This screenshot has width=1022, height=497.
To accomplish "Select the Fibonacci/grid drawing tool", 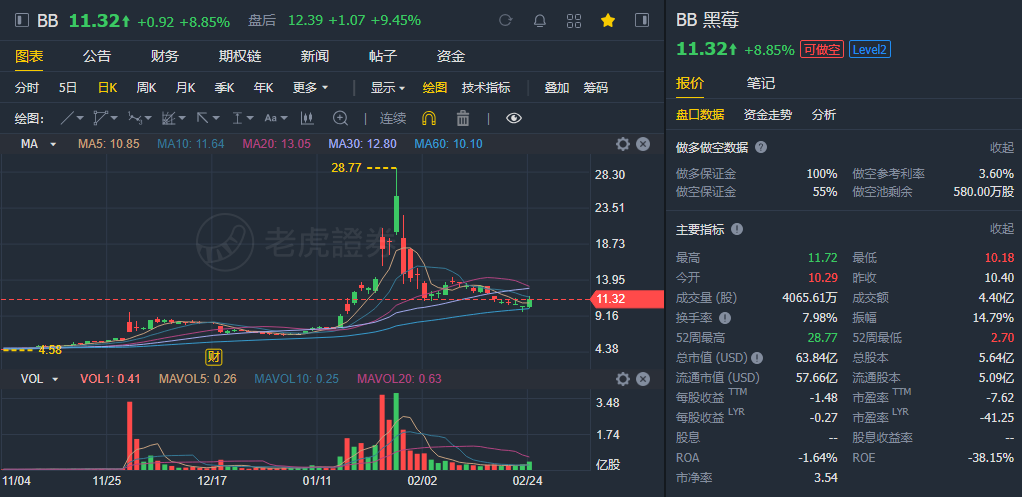I will 168,118.
